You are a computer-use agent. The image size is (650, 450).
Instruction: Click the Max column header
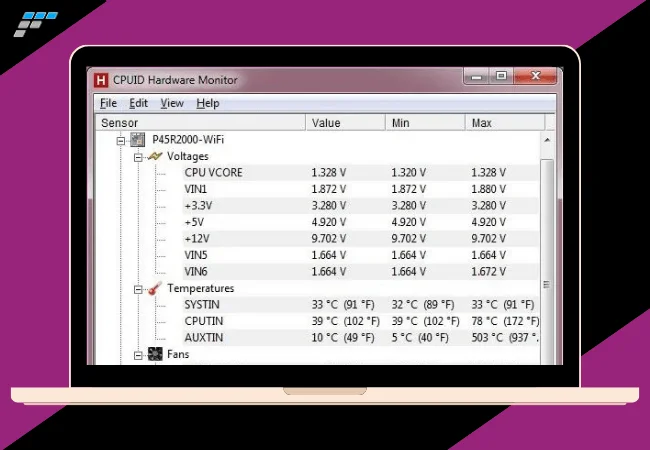point(505,123)
